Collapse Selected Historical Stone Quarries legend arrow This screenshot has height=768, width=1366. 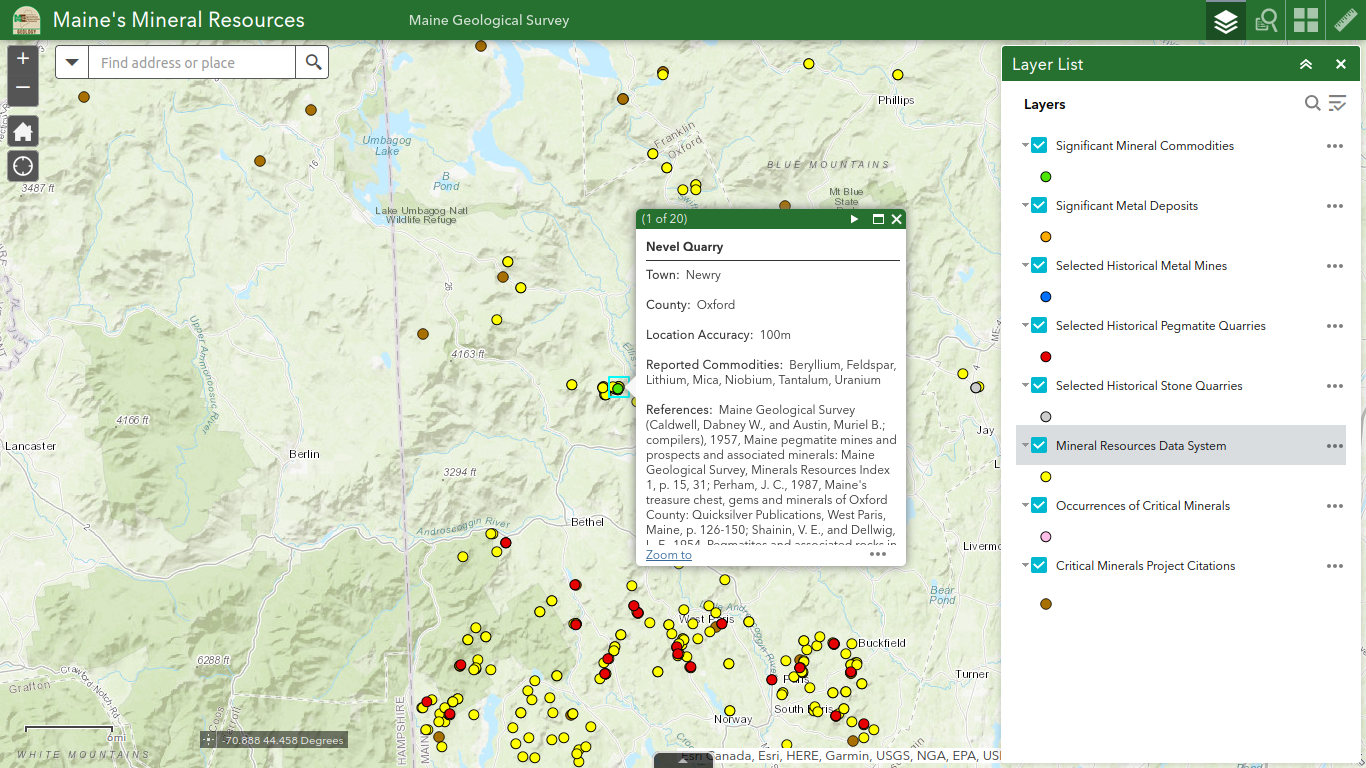pyautogui.click(x=1025, y=385)
